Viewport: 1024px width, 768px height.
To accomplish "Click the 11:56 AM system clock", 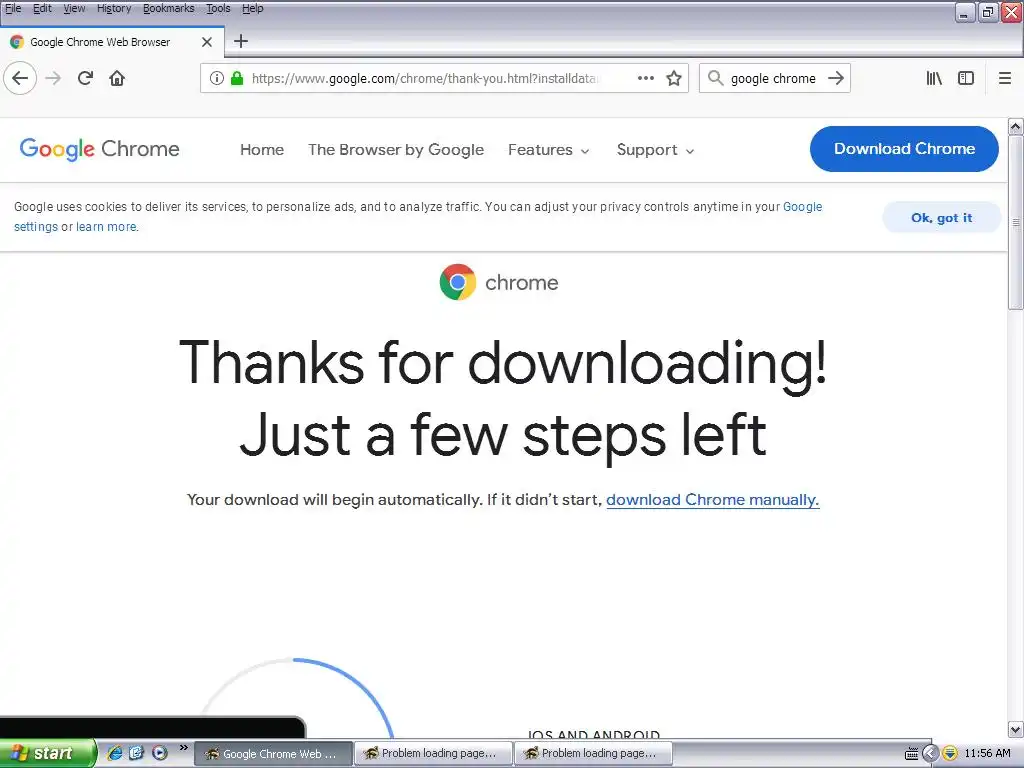I will click(987, 753).
